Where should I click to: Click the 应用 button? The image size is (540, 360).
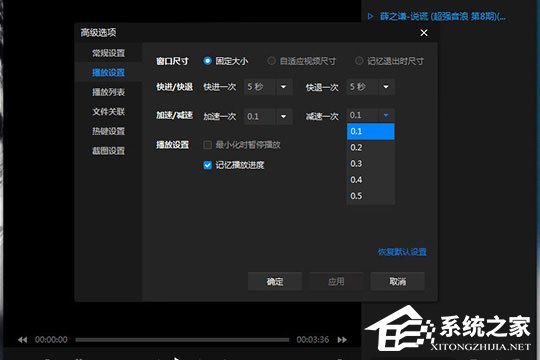point(336,281)
